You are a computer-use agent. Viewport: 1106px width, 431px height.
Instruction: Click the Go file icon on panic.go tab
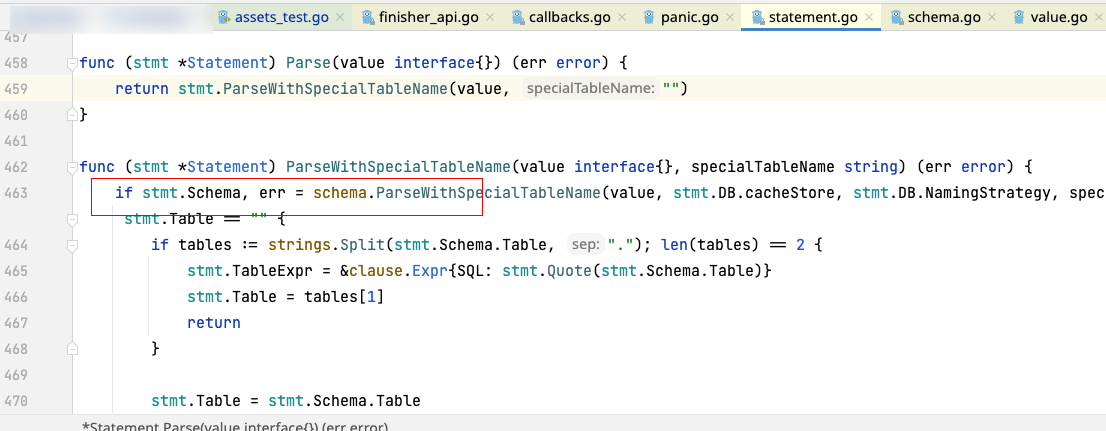click(x=651, y=18)
